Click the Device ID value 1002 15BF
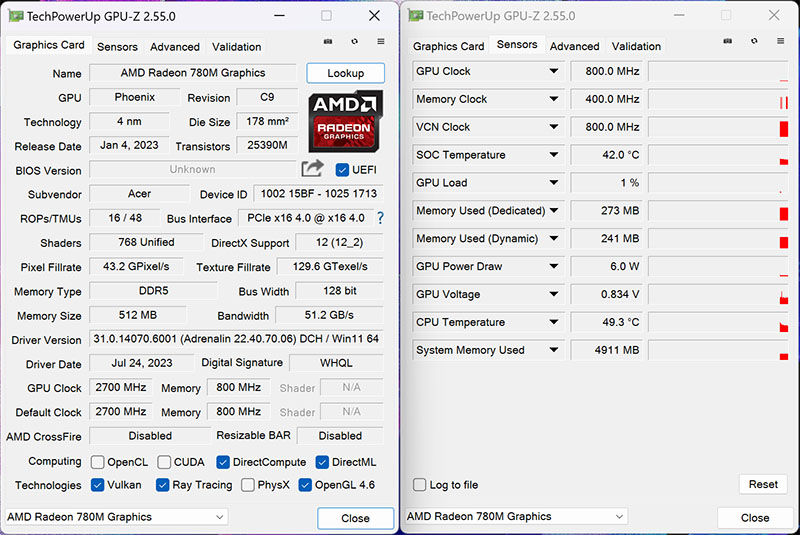Screen dimensions: 800x535 (318, 194)
